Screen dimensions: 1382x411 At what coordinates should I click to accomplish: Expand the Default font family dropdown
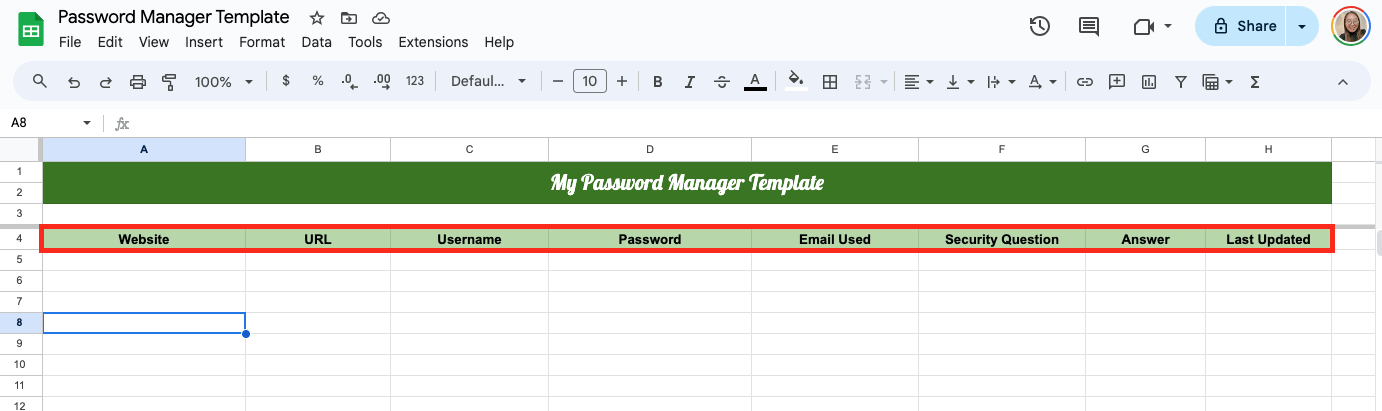(x=488, y=82)
